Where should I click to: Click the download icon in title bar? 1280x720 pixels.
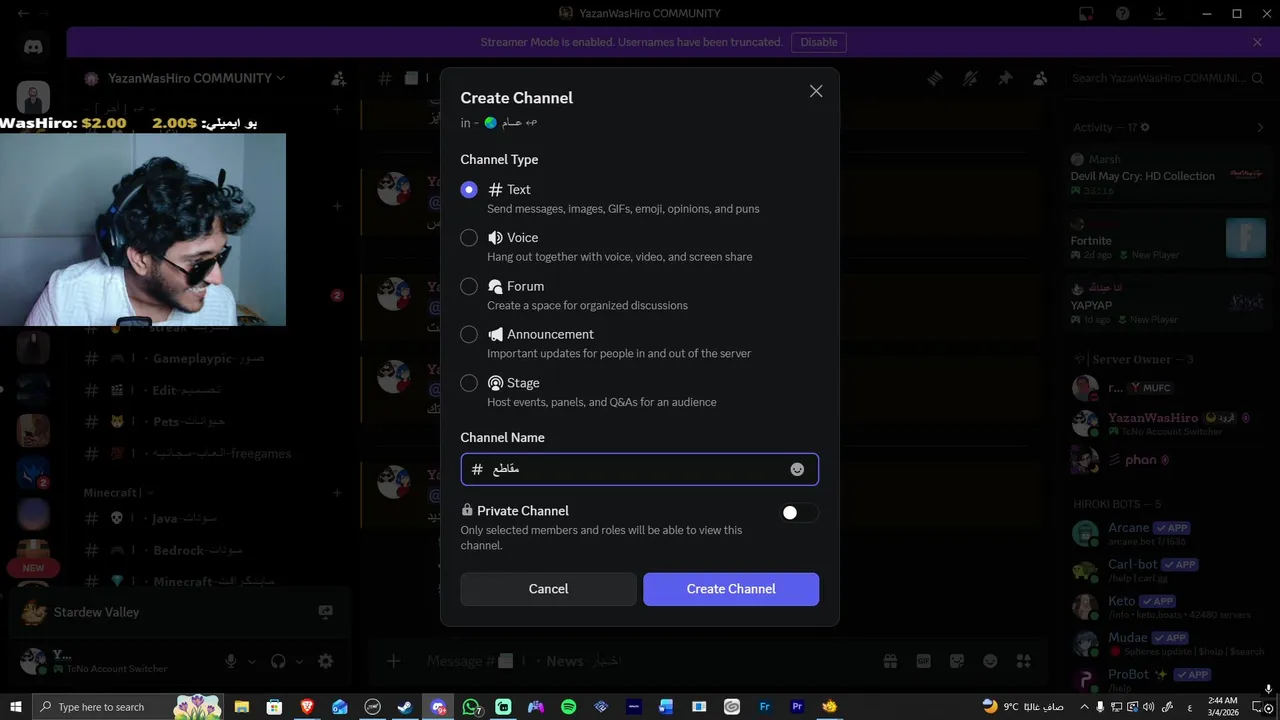[1159, 13]
